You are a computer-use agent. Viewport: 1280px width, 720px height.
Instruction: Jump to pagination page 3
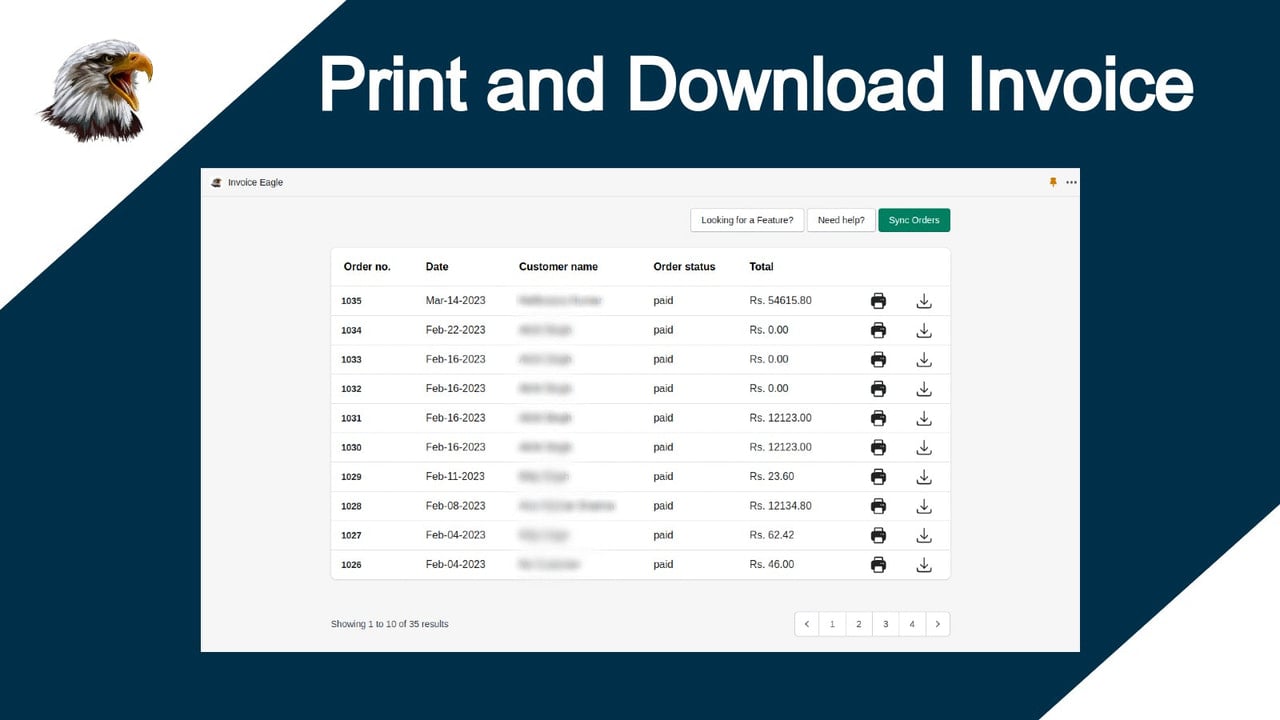(x=885, y=624)
